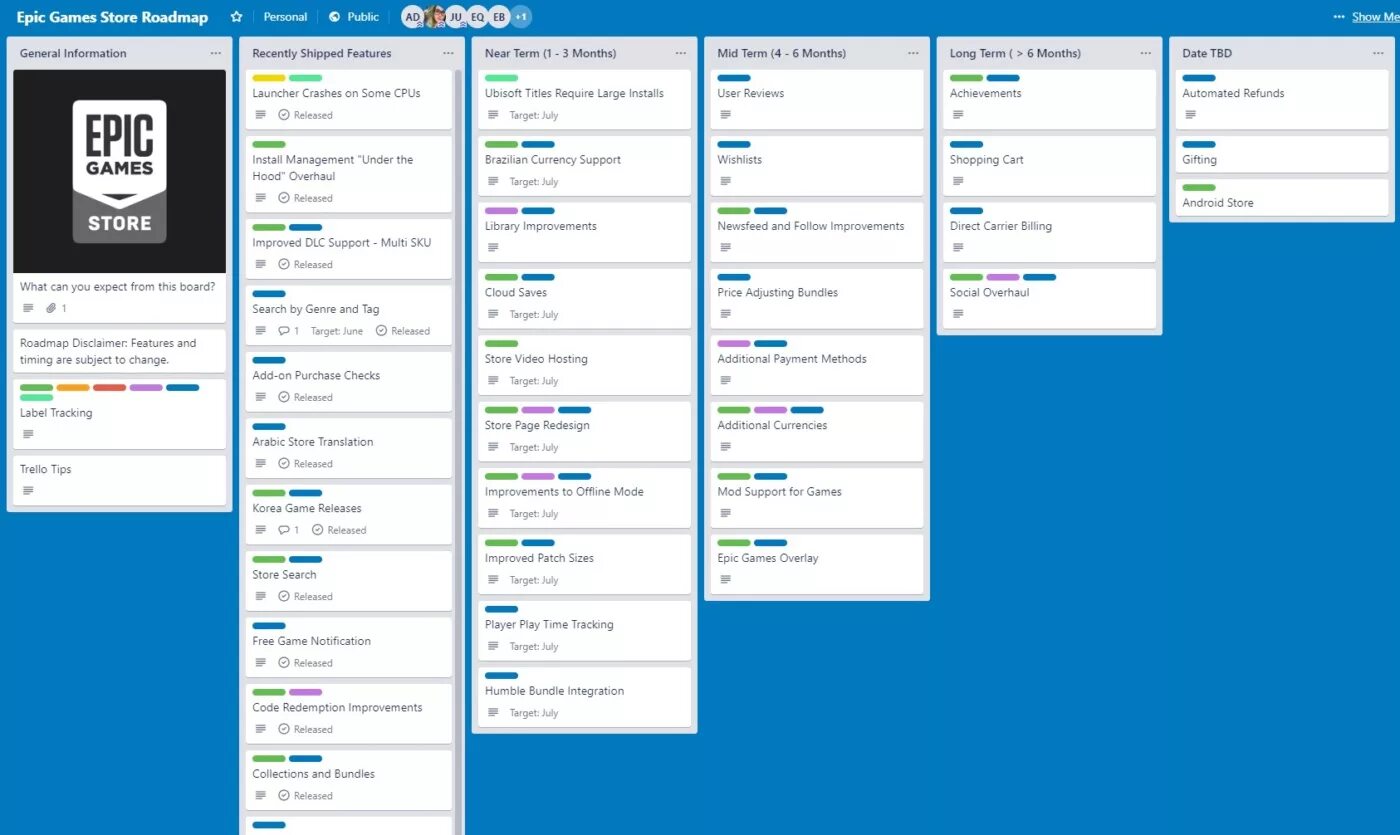
Task: Click red label on Label Tracking card
Action: pyautogui.click(x=110, y=387)
